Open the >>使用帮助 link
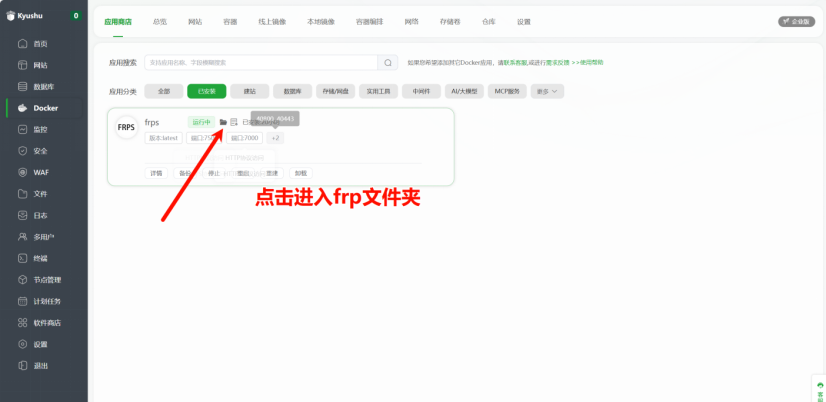 click(x=587, y=62)
